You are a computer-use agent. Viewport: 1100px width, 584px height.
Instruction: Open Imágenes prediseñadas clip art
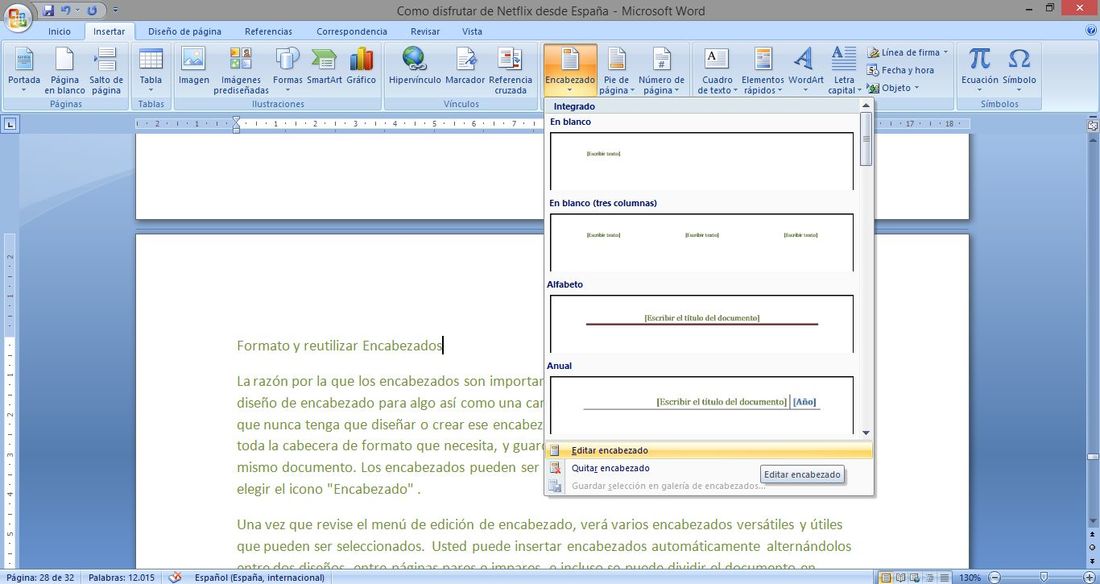coord(241,70)
